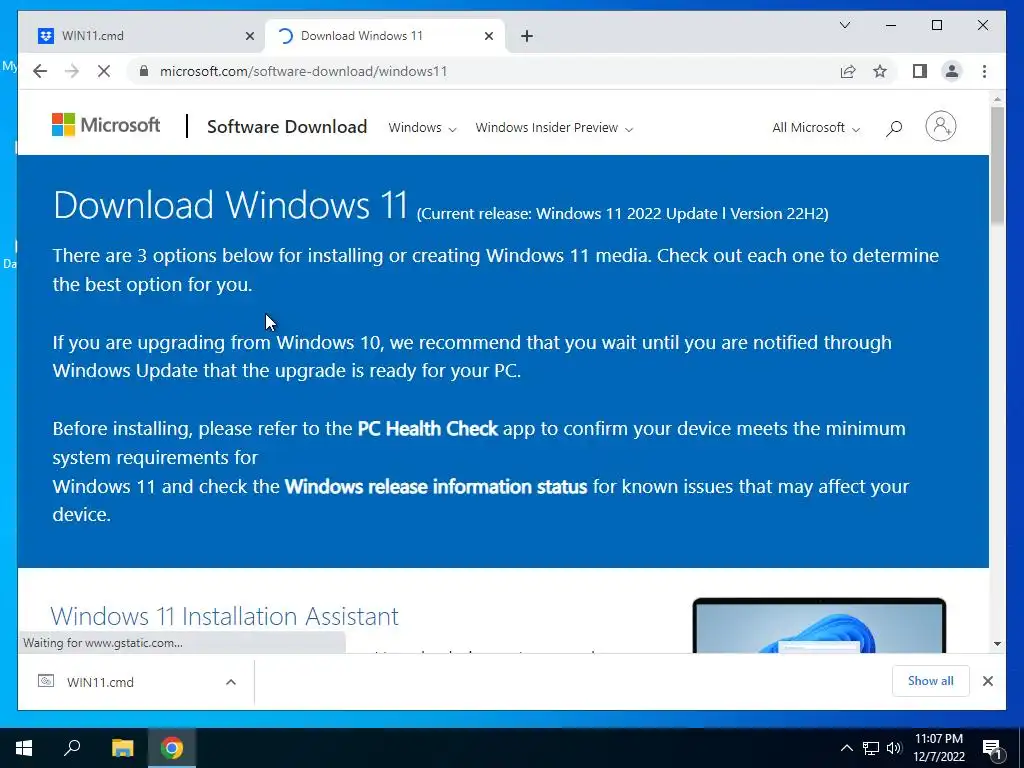Stop loading the page
The height and width of the screenshot is (768, 1024).
coord(104,71)
